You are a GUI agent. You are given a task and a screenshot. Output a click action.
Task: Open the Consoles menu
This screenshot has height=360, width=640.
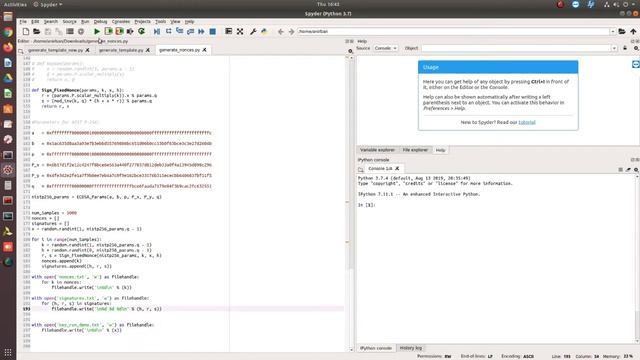point(121,22)
